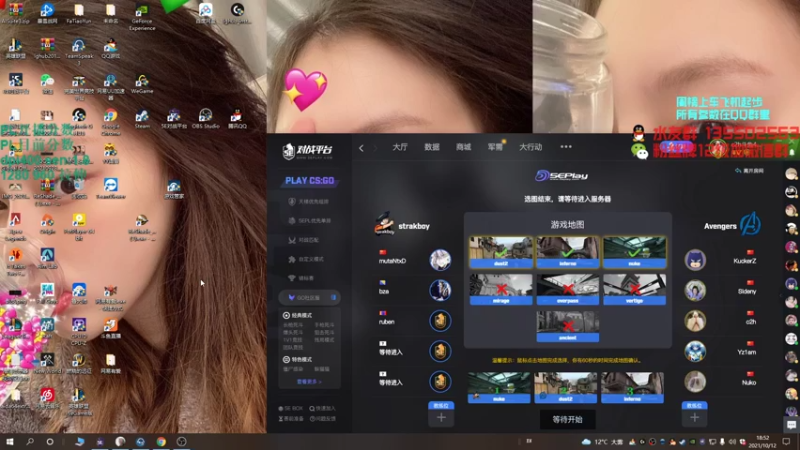Open OBS Studio desktop shortcut
Viewport: 800px width, 450px height.
point(205,119)
